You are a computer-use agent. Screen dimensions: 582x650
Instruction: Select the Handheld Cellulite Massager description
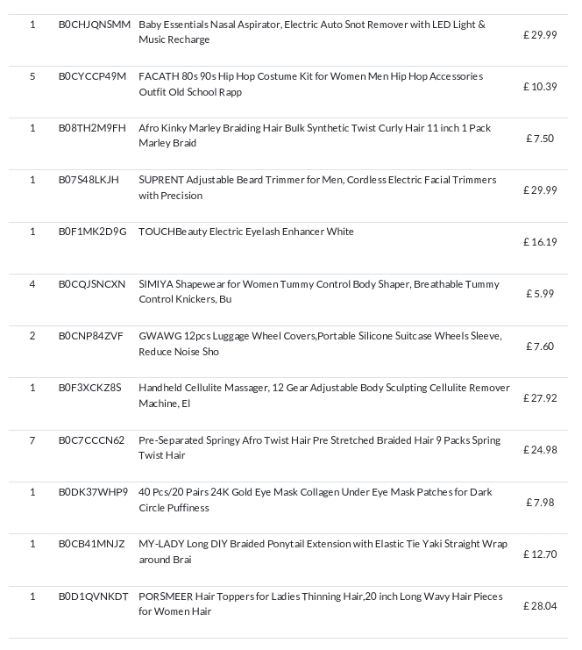(x=324, y=395)
